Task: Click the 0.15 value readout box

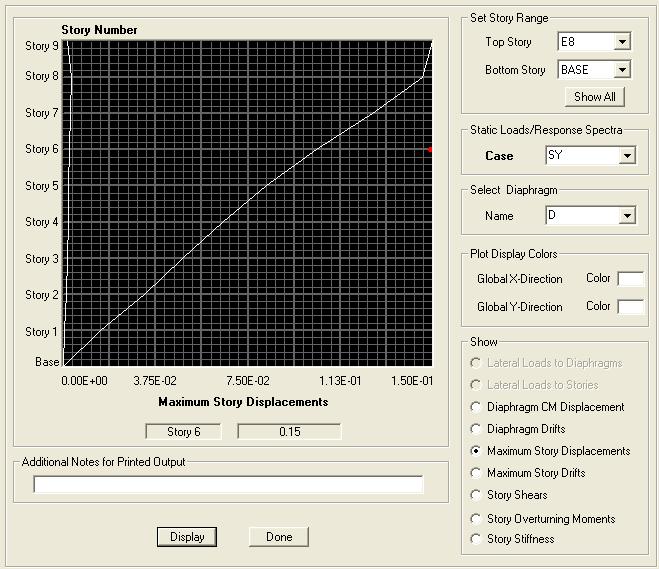Action: (290, 432)
